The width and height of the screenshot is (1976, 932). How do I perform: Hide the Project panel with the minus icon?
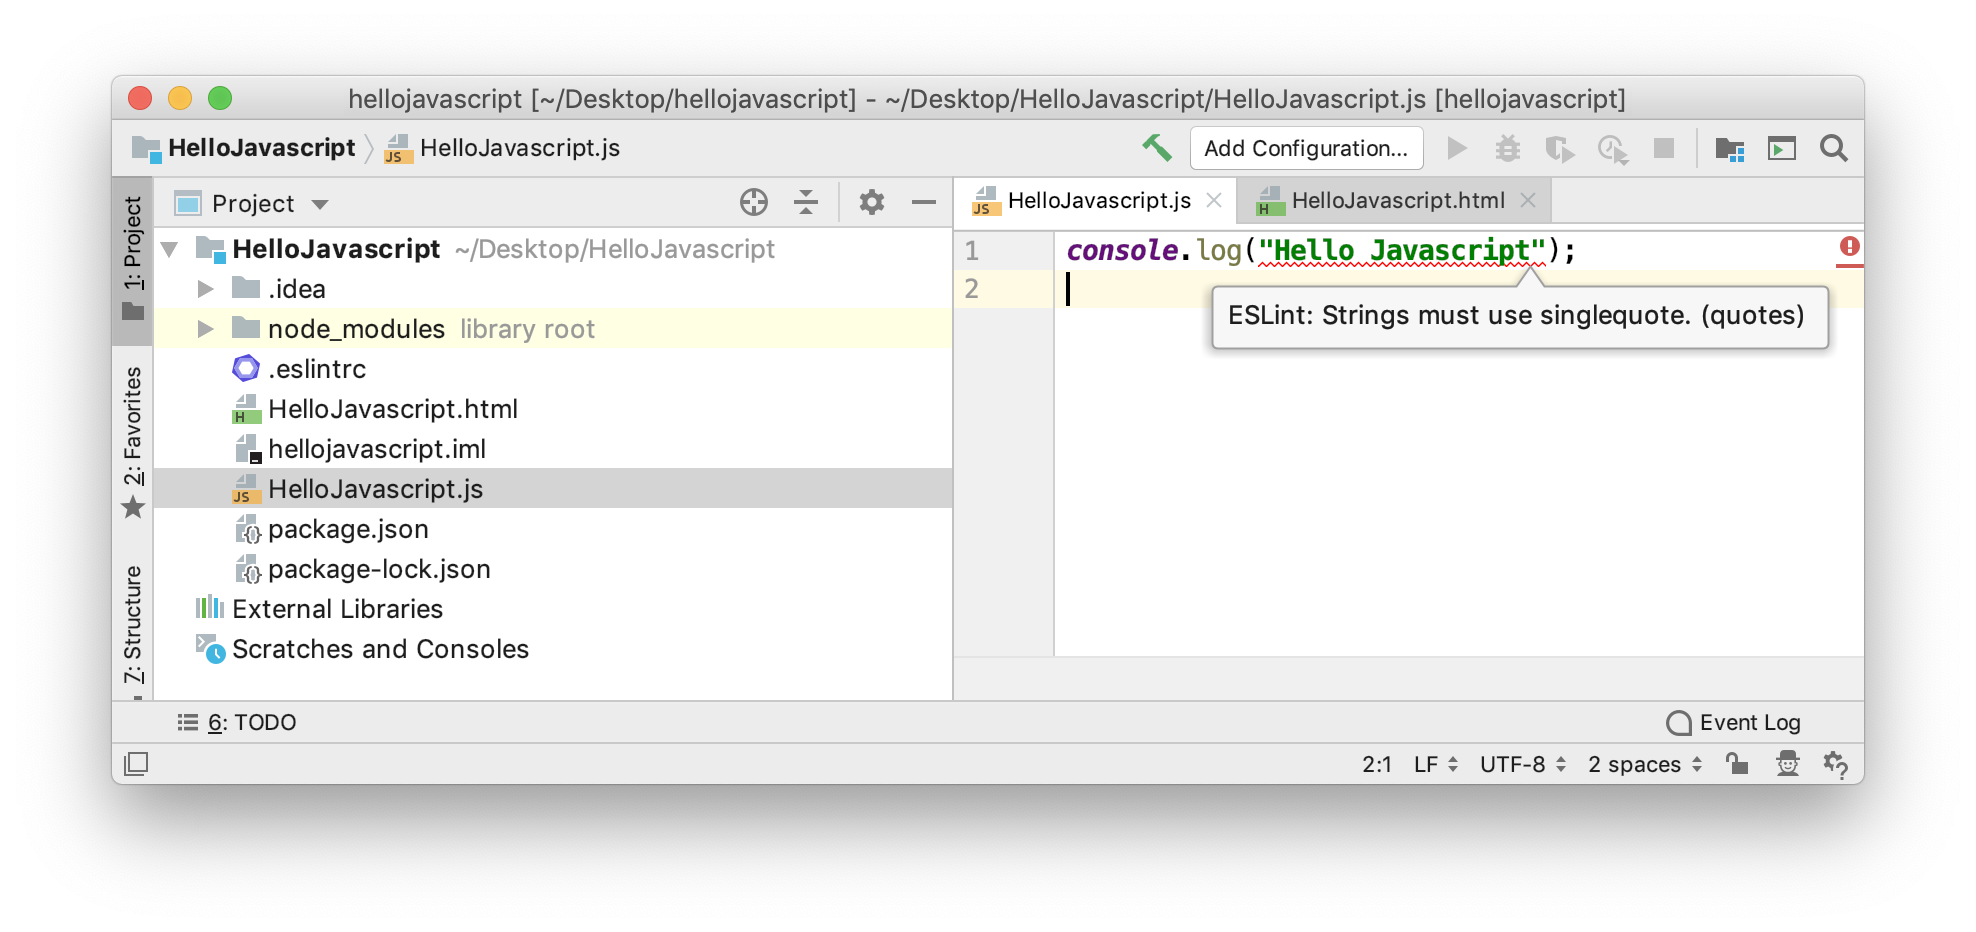923,203
